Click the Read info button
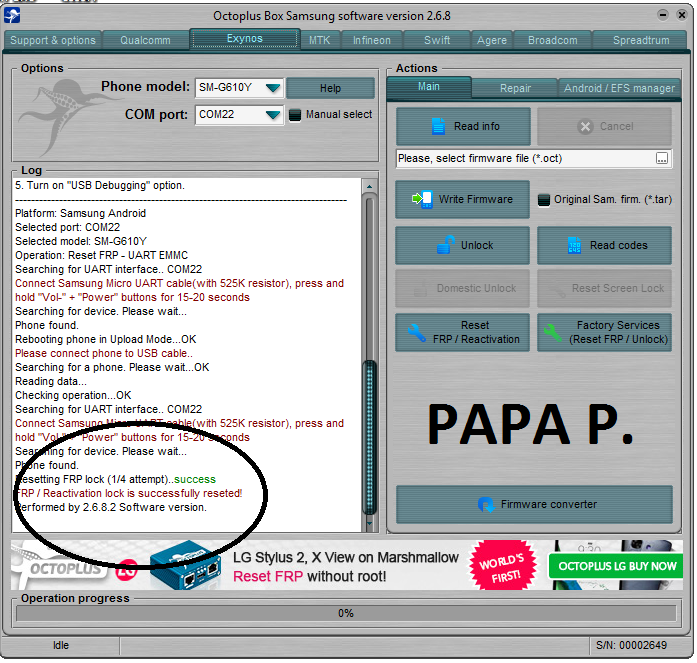Screen dimensions: 697x663 click(463, 126)
